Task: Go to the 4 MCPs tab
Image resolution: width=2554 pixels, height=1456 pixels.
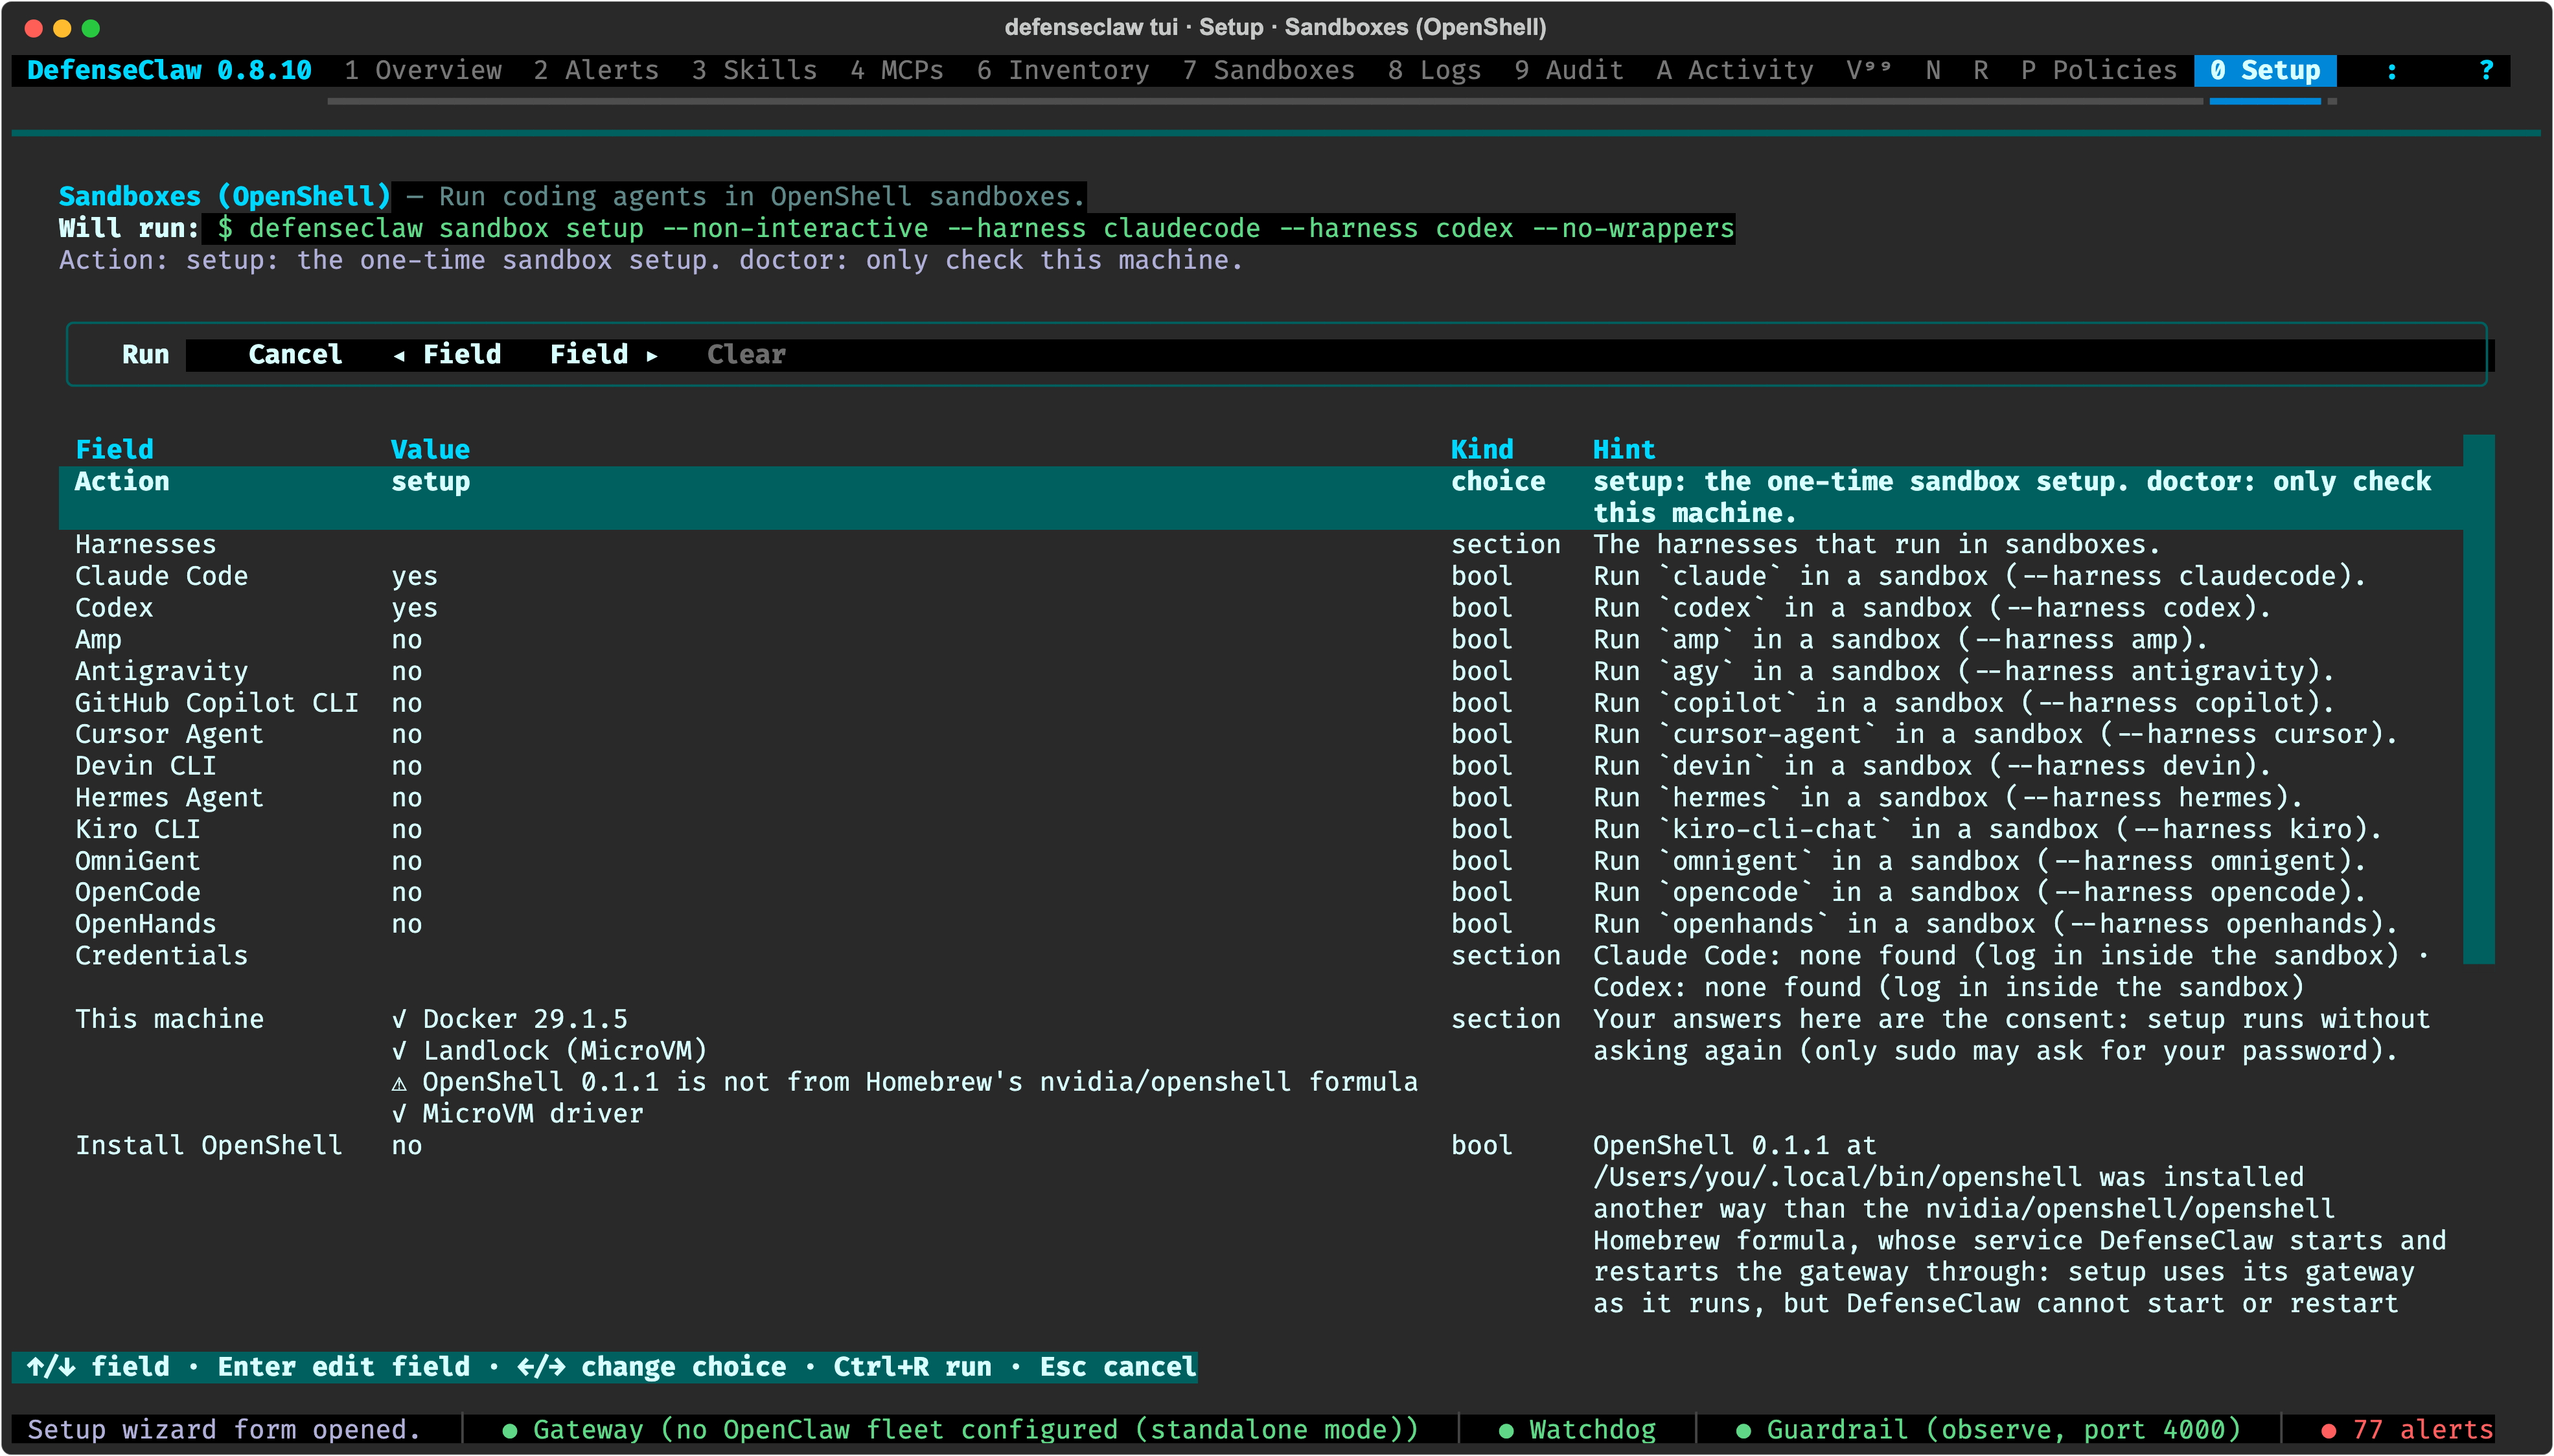Action: point(897,70)
